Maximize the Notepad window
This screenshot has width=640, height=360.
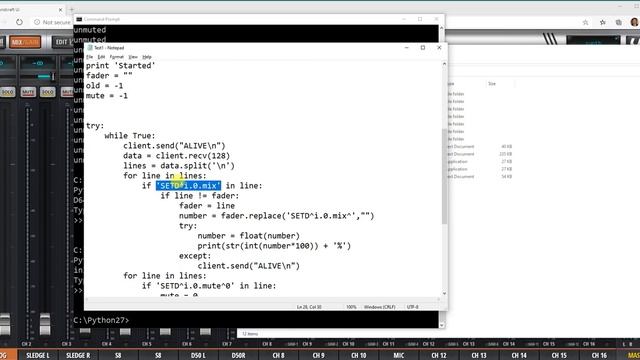click(x=423, y=48)
